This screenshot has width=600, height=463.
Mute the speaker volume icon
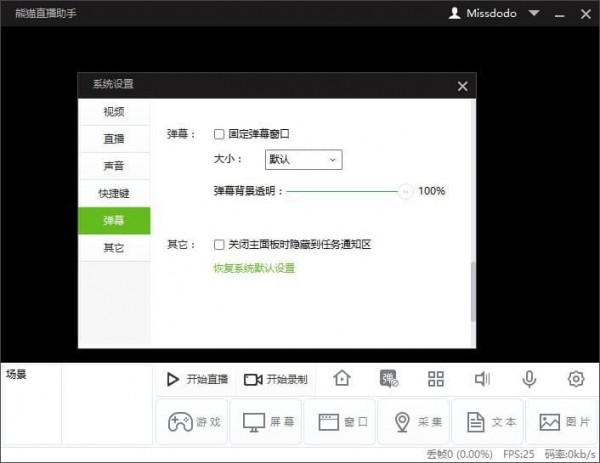(x=482, y=379)
